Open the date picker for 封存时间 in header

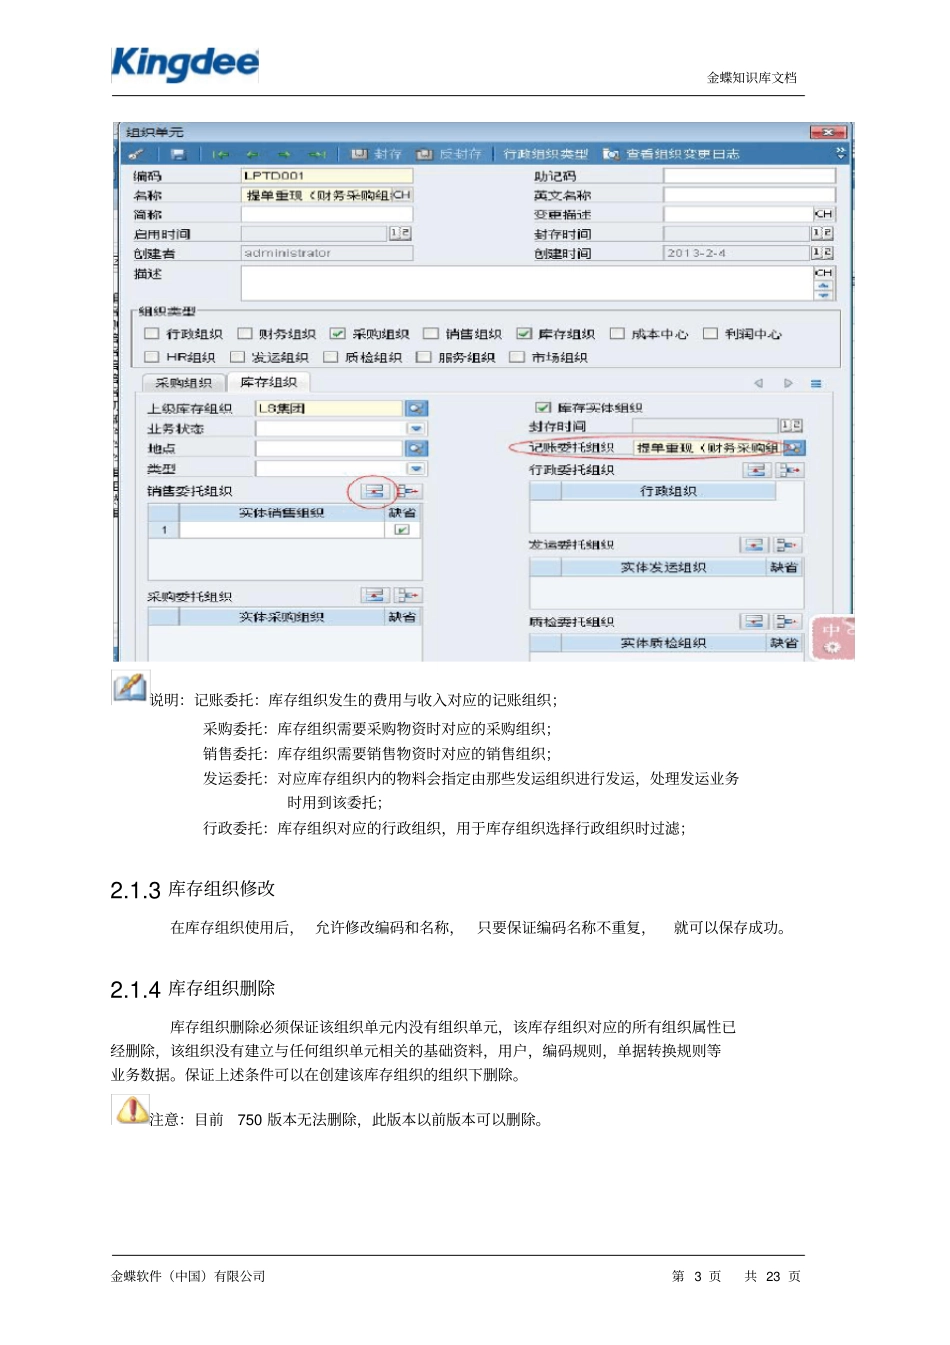(822, 233)
